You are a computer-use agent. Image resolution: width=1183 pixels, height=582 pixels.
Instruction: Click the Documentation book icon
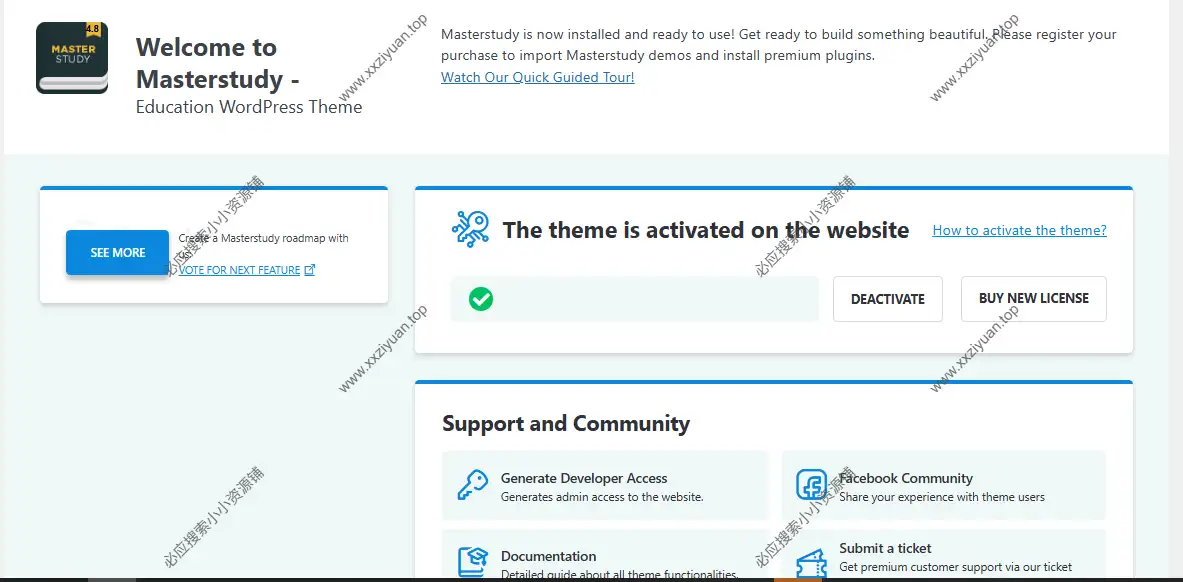pyautogui.click(x=472, y=562)
